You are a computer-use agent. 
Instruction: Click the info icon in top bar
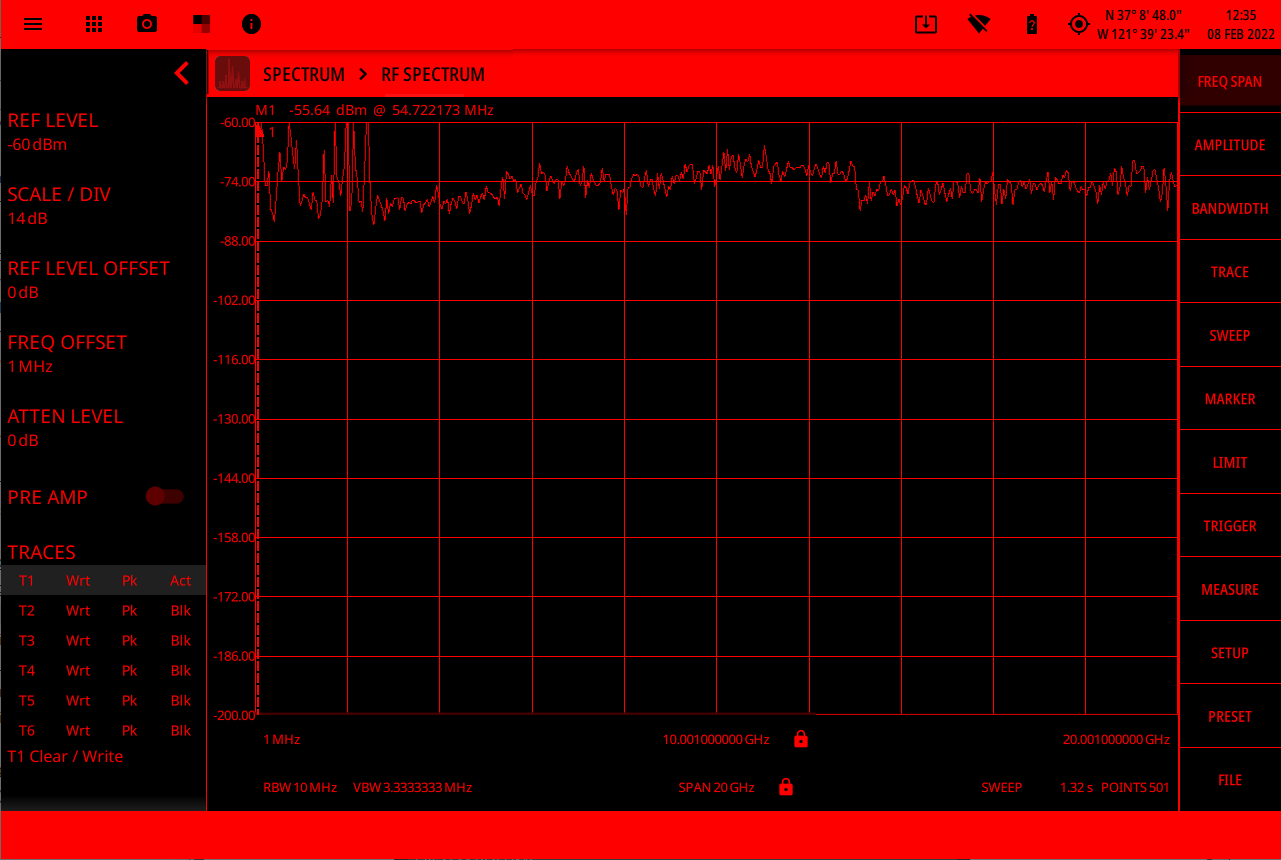point(252,24)
